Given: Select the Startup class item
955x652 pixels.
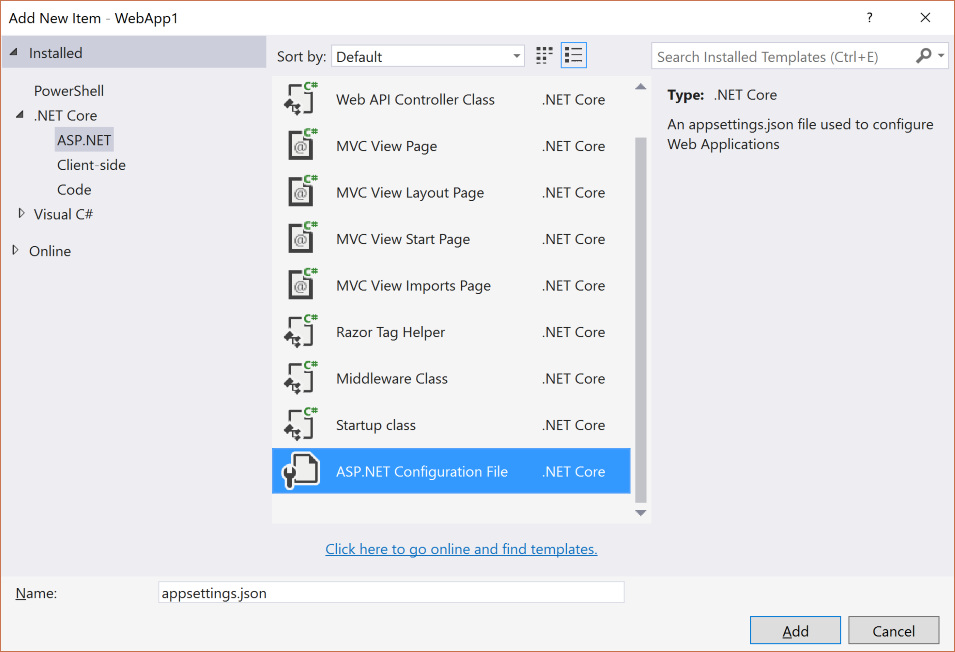Looking at the screenshot, I should click(451, 425).
